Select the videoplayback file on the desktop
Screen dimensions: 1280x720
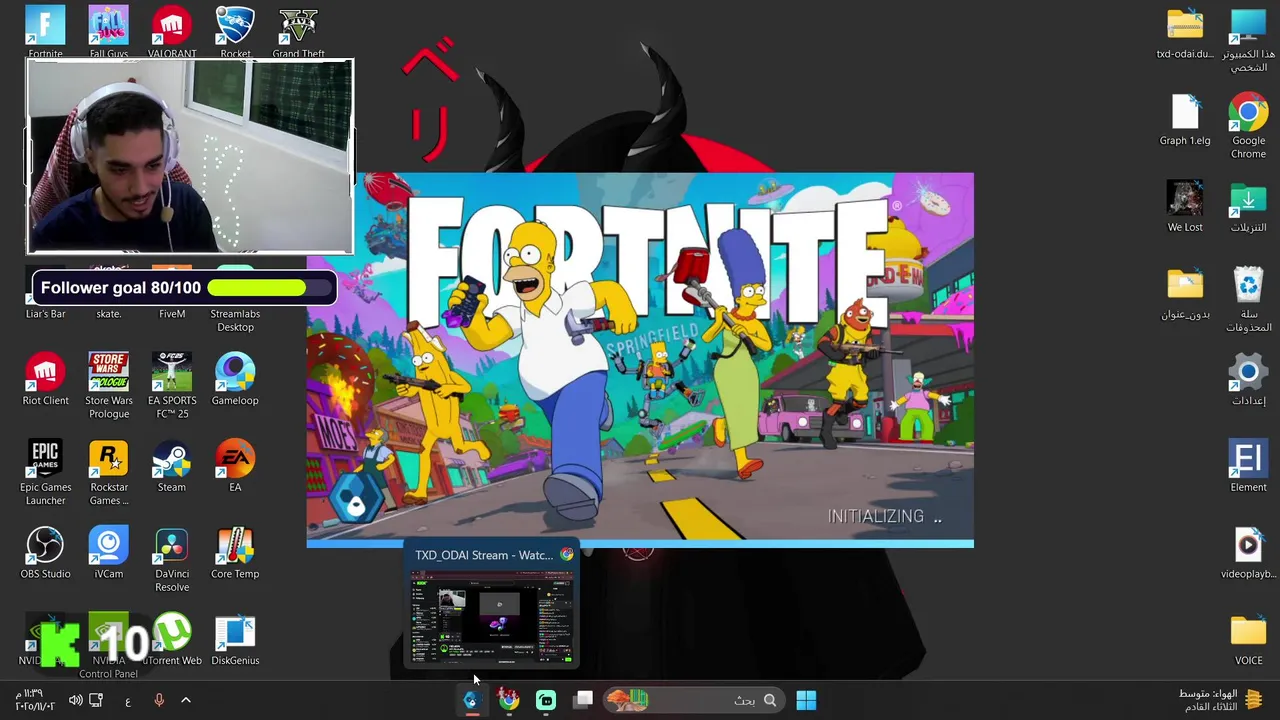click(x=1248, y=553)
